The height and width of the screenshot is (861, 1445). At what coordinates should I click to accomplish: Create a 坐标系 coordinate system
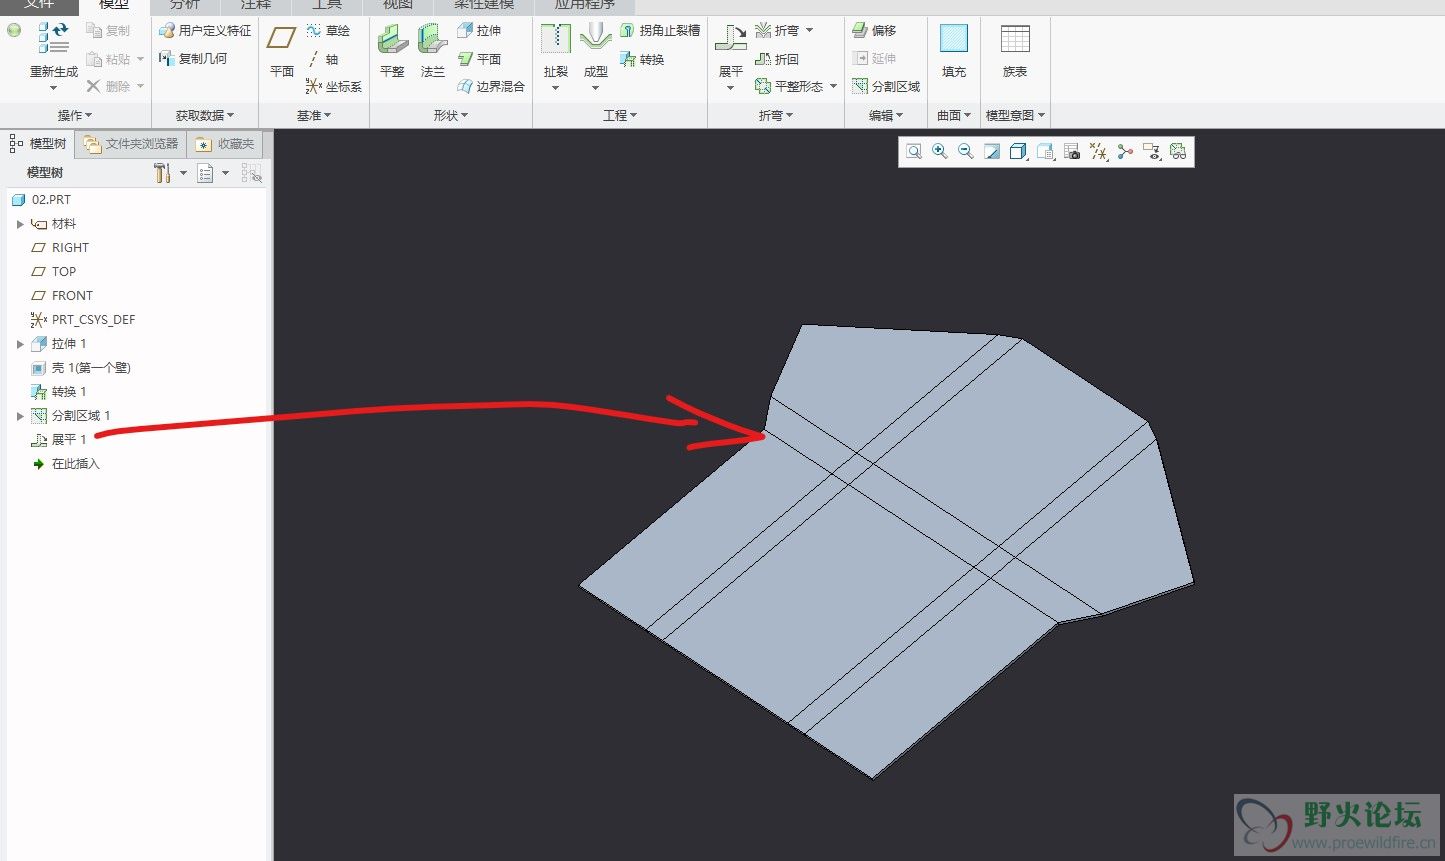tap(333, 87)
